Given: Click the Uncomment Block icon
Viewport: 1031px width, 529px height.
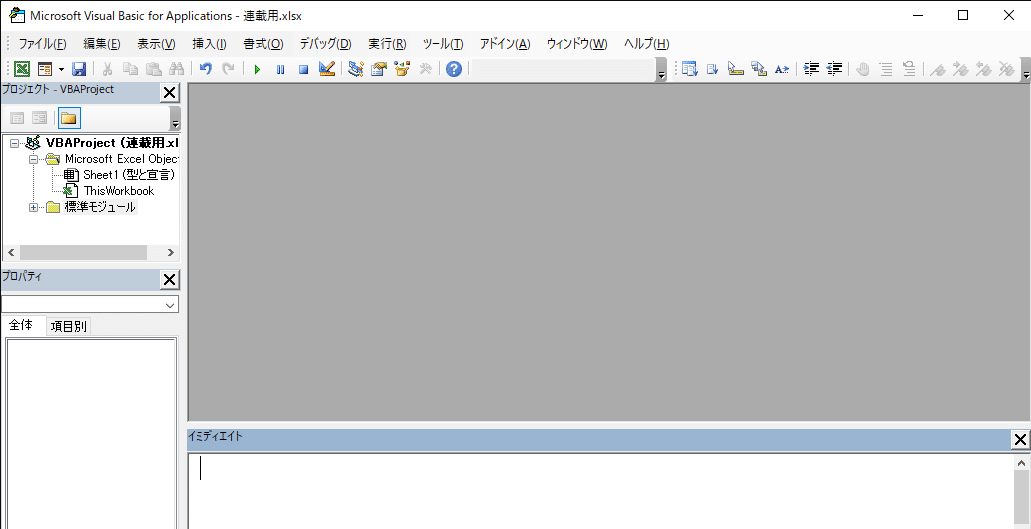Looking at the screenshot, I should pyautogui.click(x=909, y=69).
